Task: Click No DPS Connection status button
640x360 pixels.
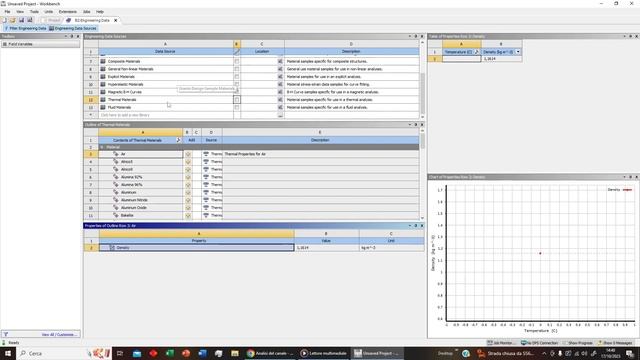Action: point(540,343)
